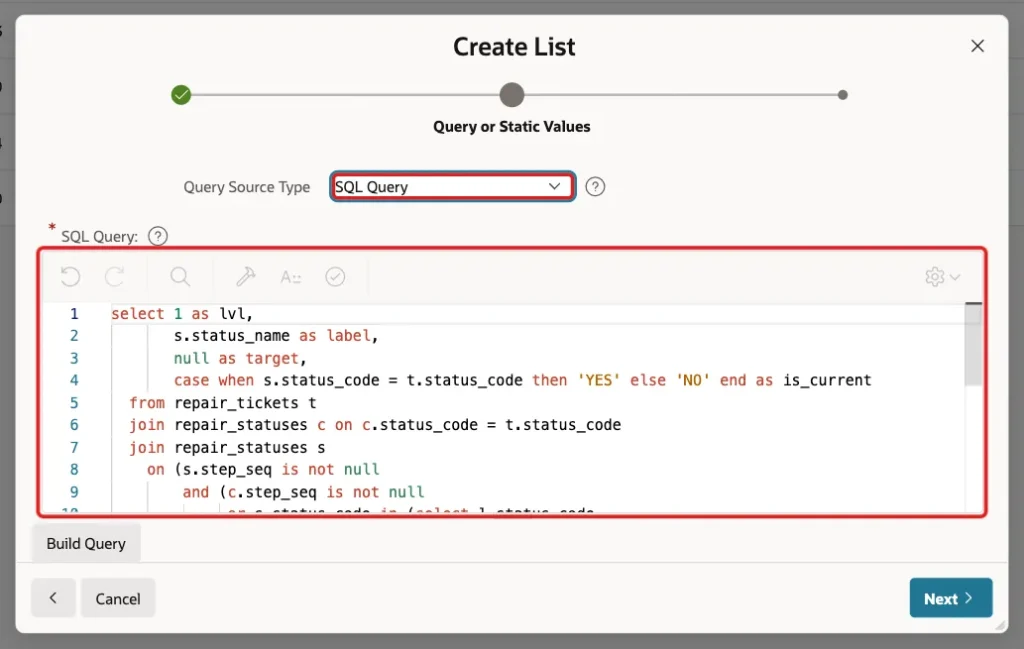Open help for Query Source Type
The image size is (1024, 649).
point(595,187)
